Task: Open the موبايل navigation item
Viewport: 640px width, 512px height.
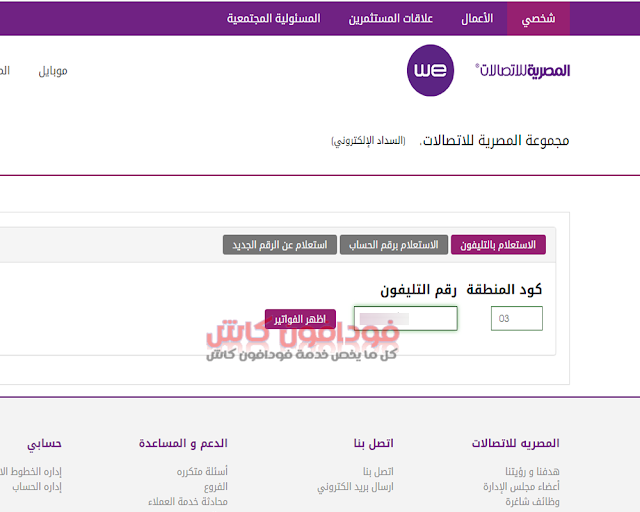Action: pyautogui.click(x=53, y=71)
